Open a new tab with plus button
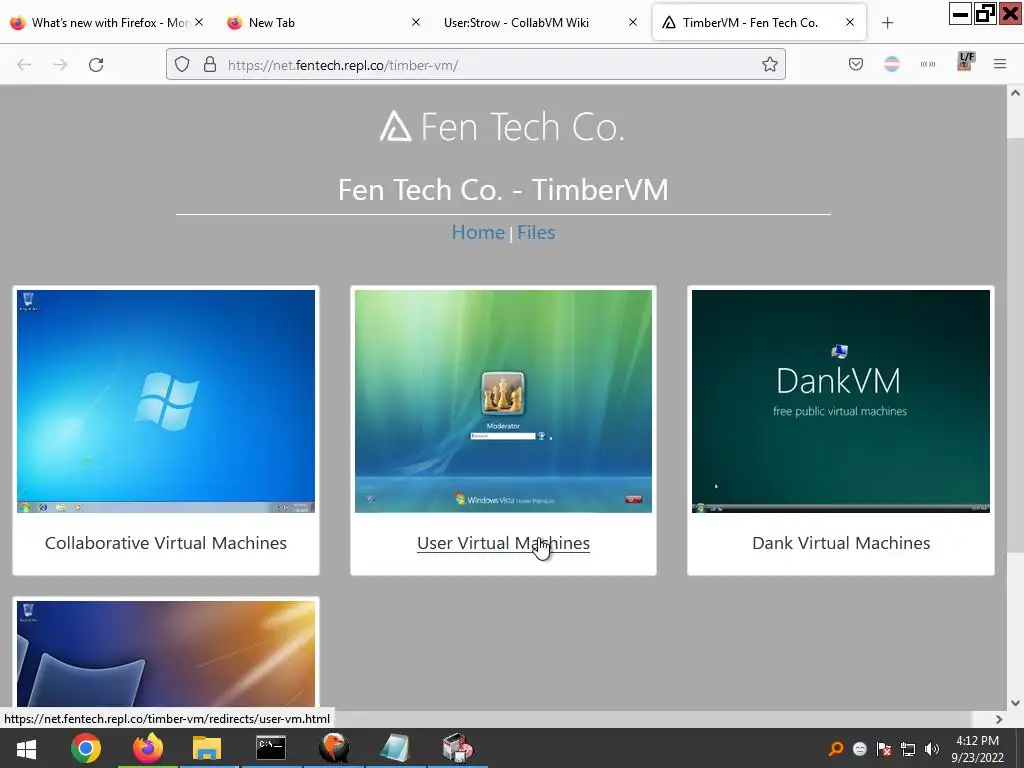Viewport: 1024px width, 768px height. tap(887, 23)
